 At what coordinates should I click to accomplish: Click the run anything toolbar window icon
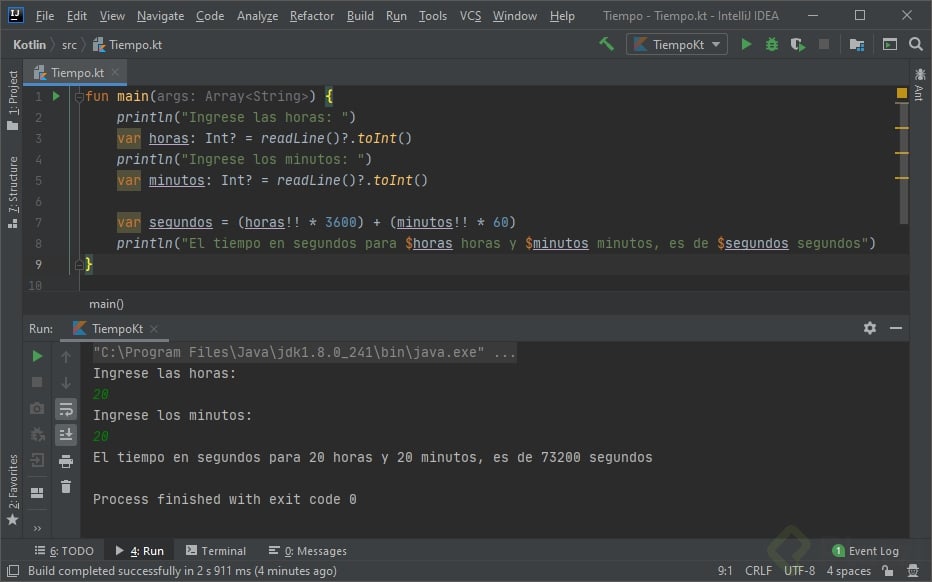pos(890,44)
